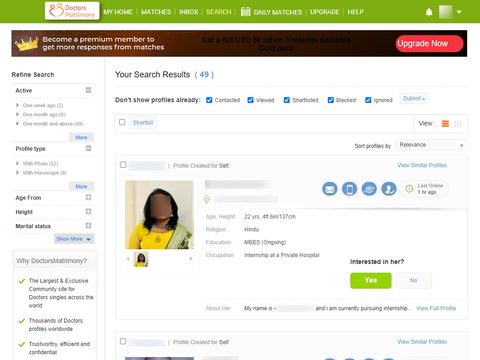Click Yes for Interested in her
The width and height of the screenshot is (480, 360).
371,280
